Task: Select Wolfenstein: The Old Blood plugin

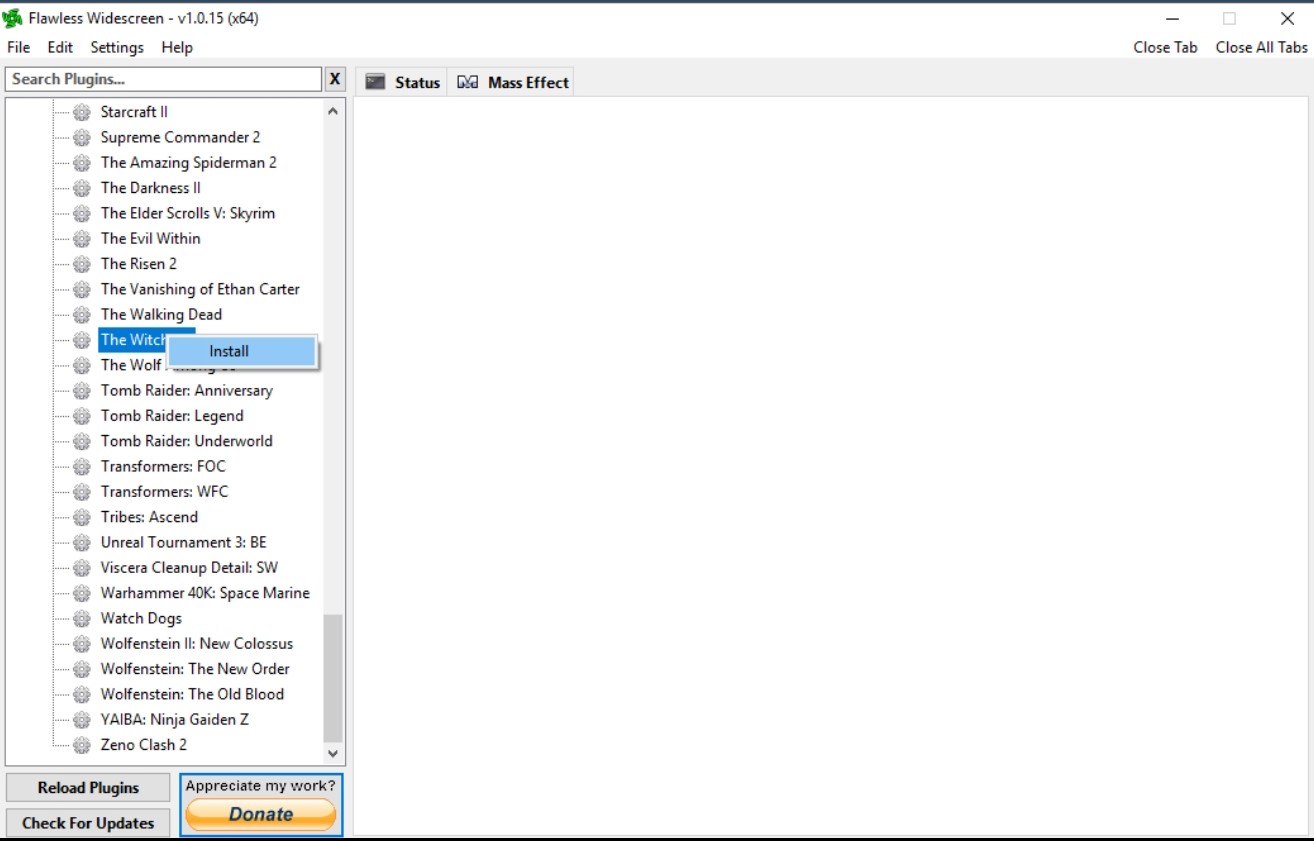Action: 192,694
